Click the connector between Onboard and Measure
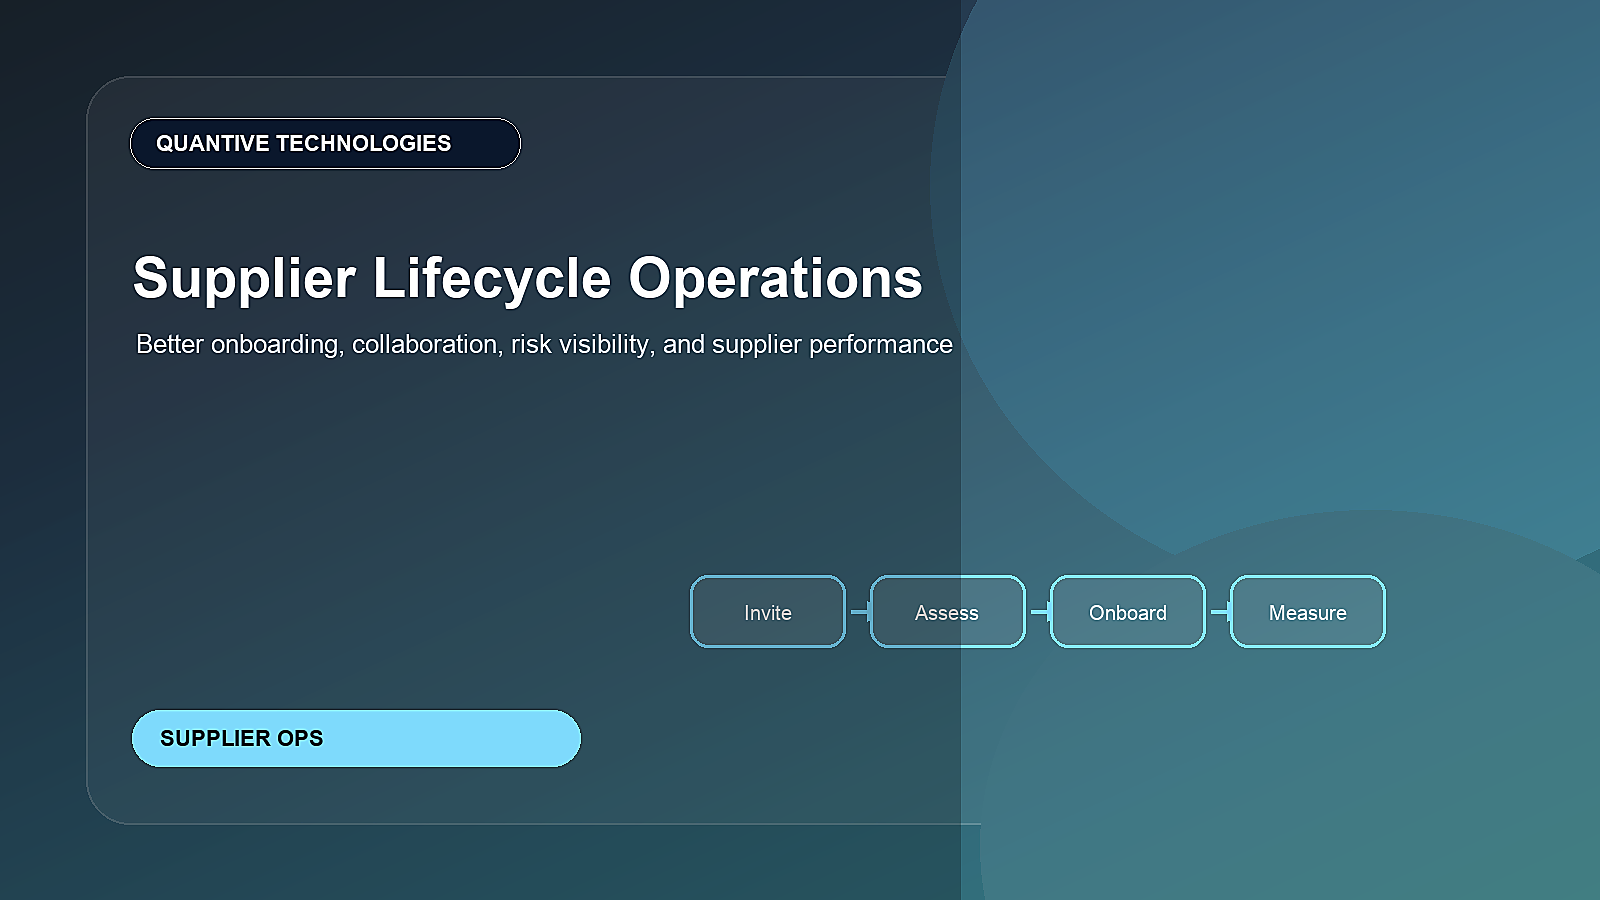Screen dimensions: 1600x900 tap(1219, 612)
